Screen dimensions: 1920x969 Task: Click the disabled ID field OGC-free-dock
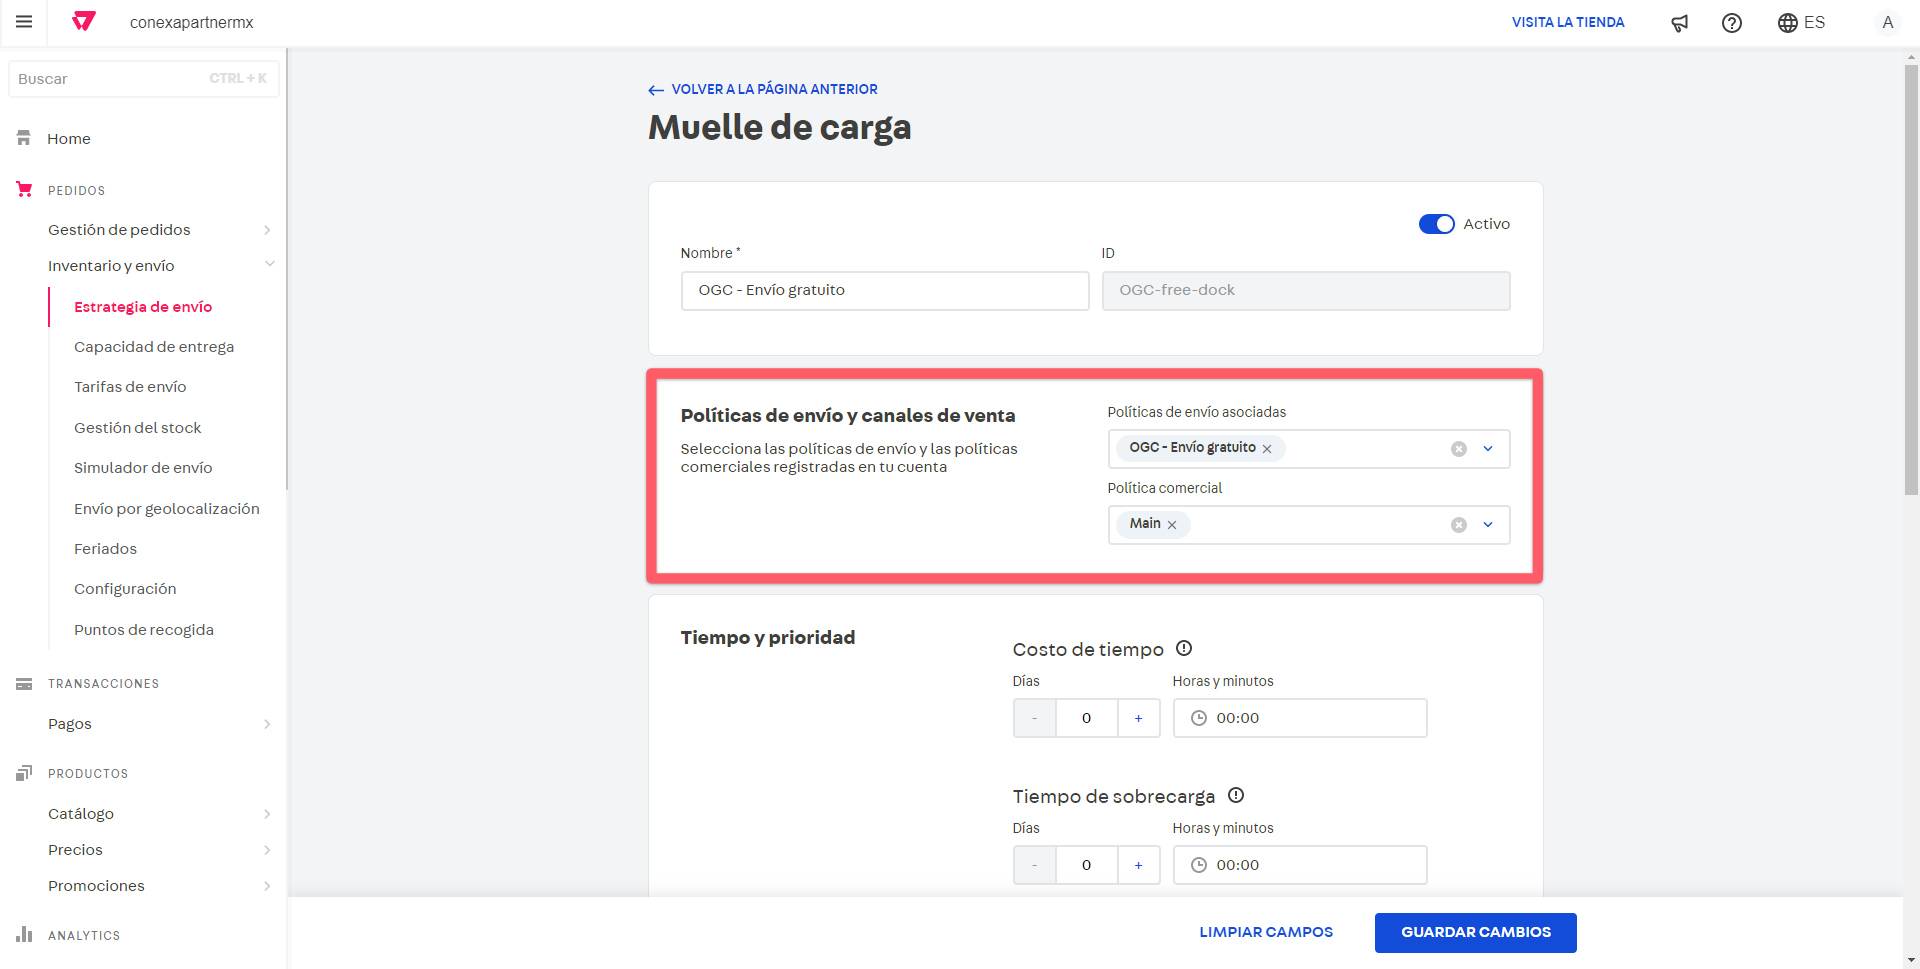tap(1306, 291)
